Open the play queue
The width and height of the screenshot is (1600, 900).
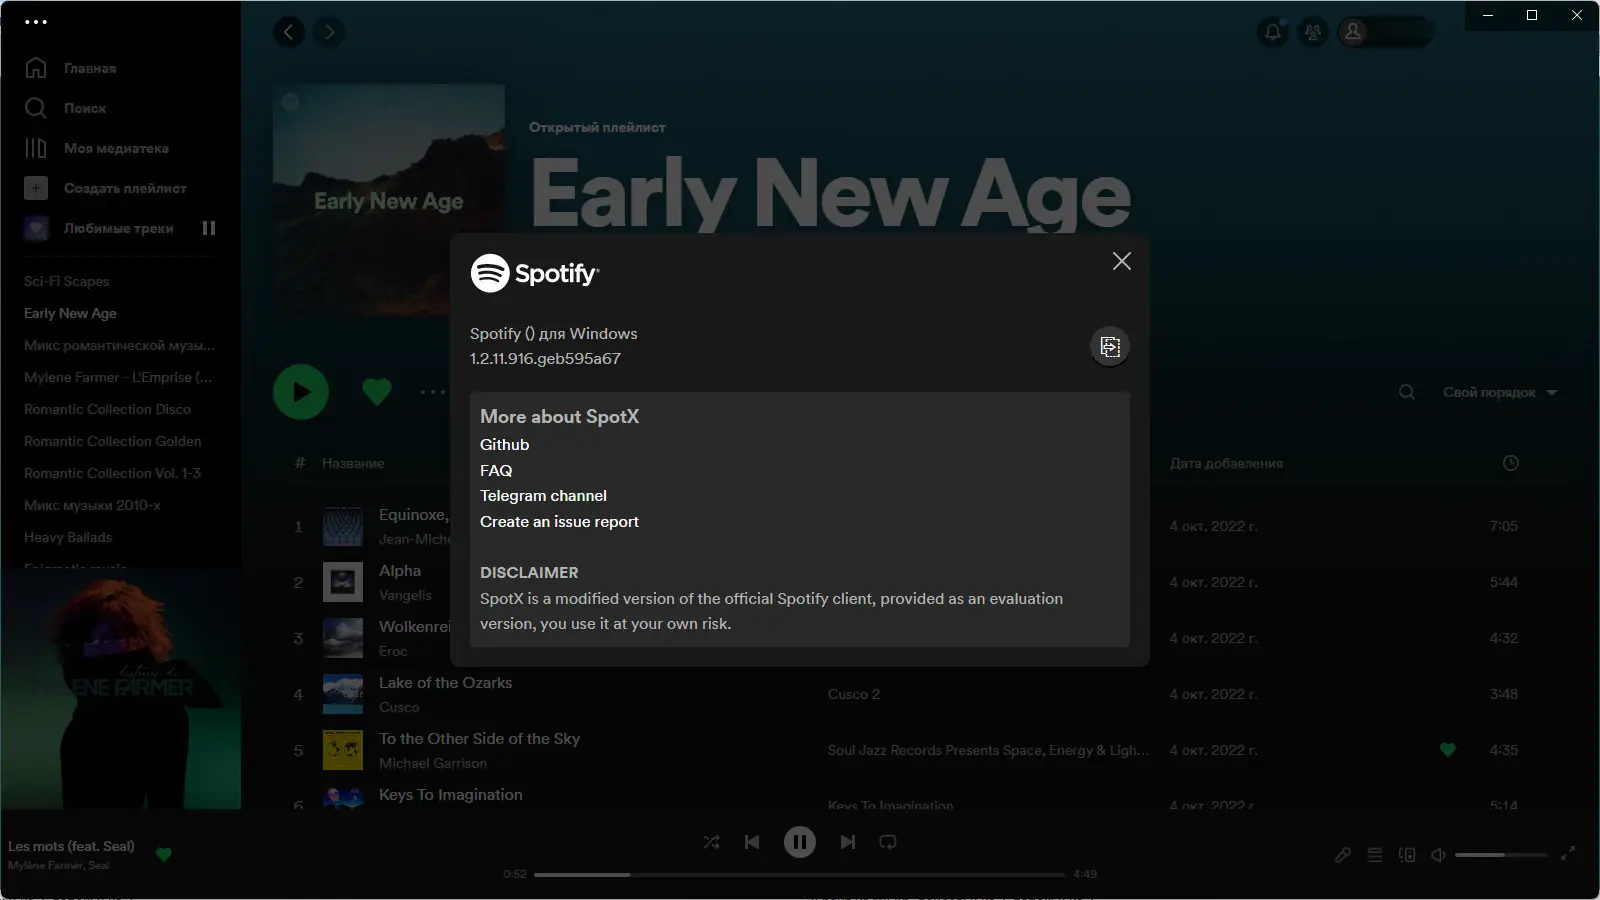click(1375, 855)
